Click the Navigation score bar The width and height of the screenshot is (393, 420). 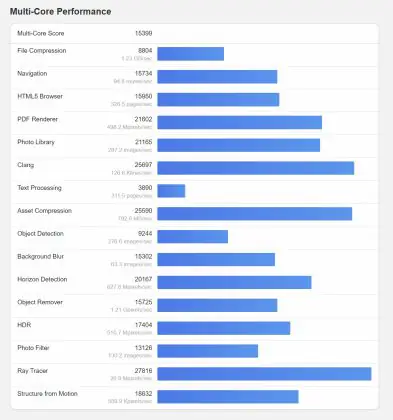pyautogui.click(x=217, y=77)
